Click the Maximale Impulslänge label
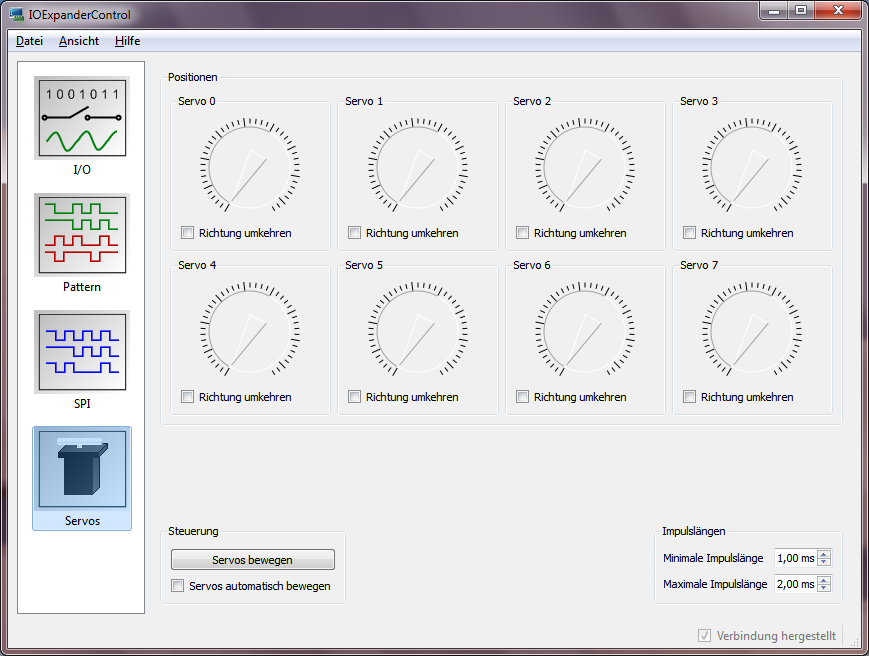 [715, 584]
